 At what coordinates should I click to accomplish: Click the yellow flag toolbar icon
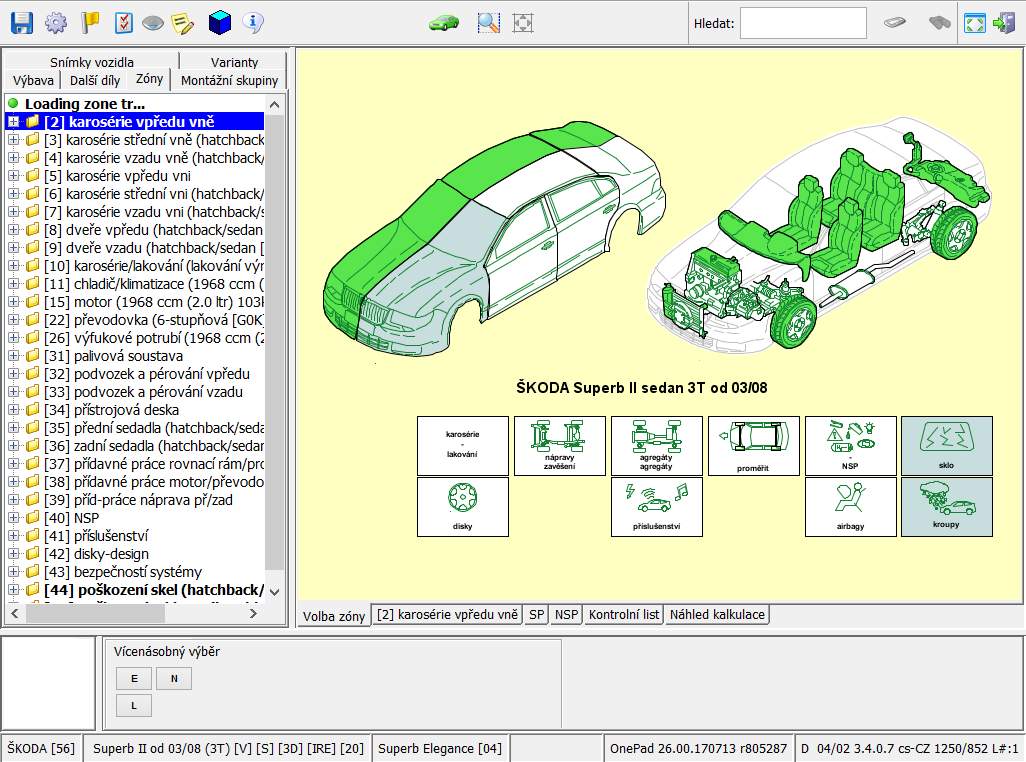90,23
